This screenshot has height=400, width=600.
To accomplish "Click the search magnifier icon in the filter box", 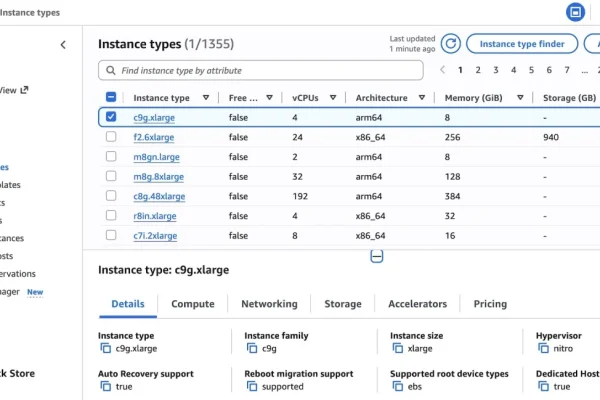I will click(x=111, y=70).
